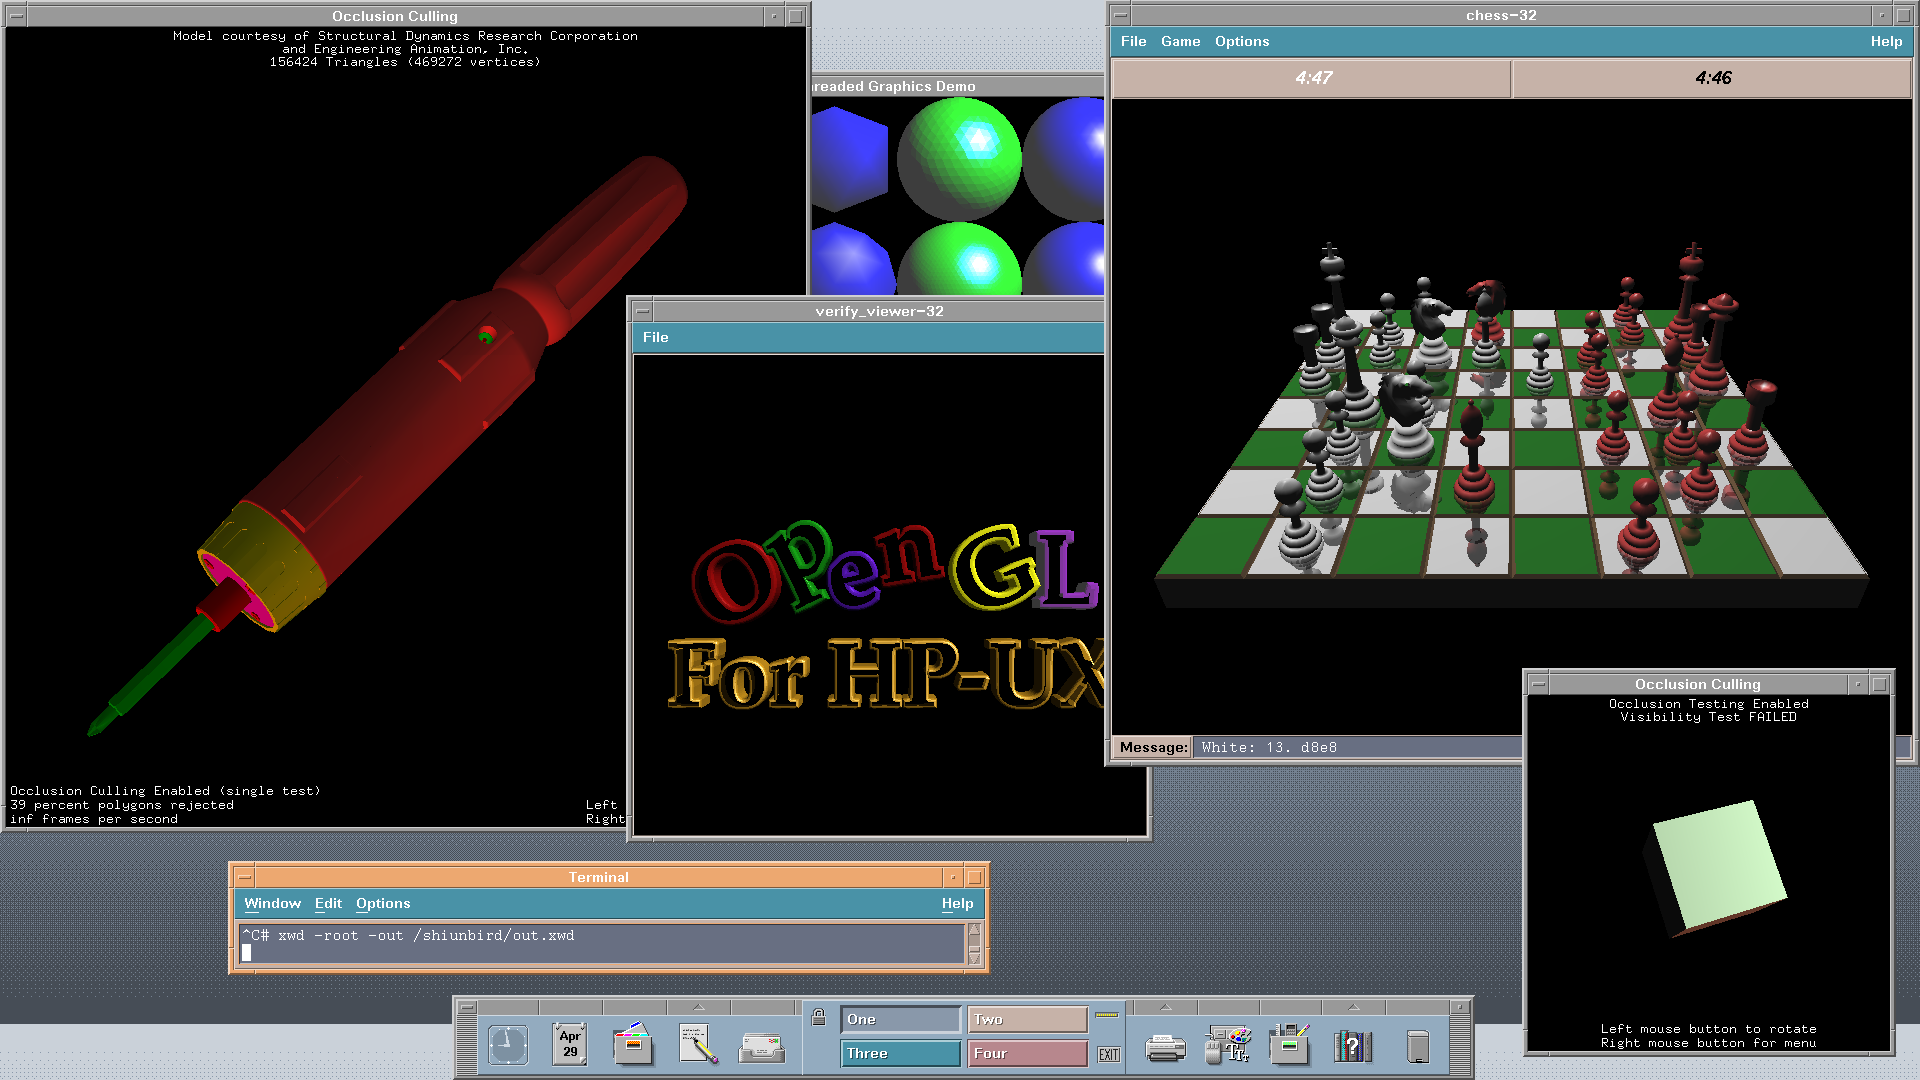Open window menu button of chess-32 window

tap(1121, 15)
